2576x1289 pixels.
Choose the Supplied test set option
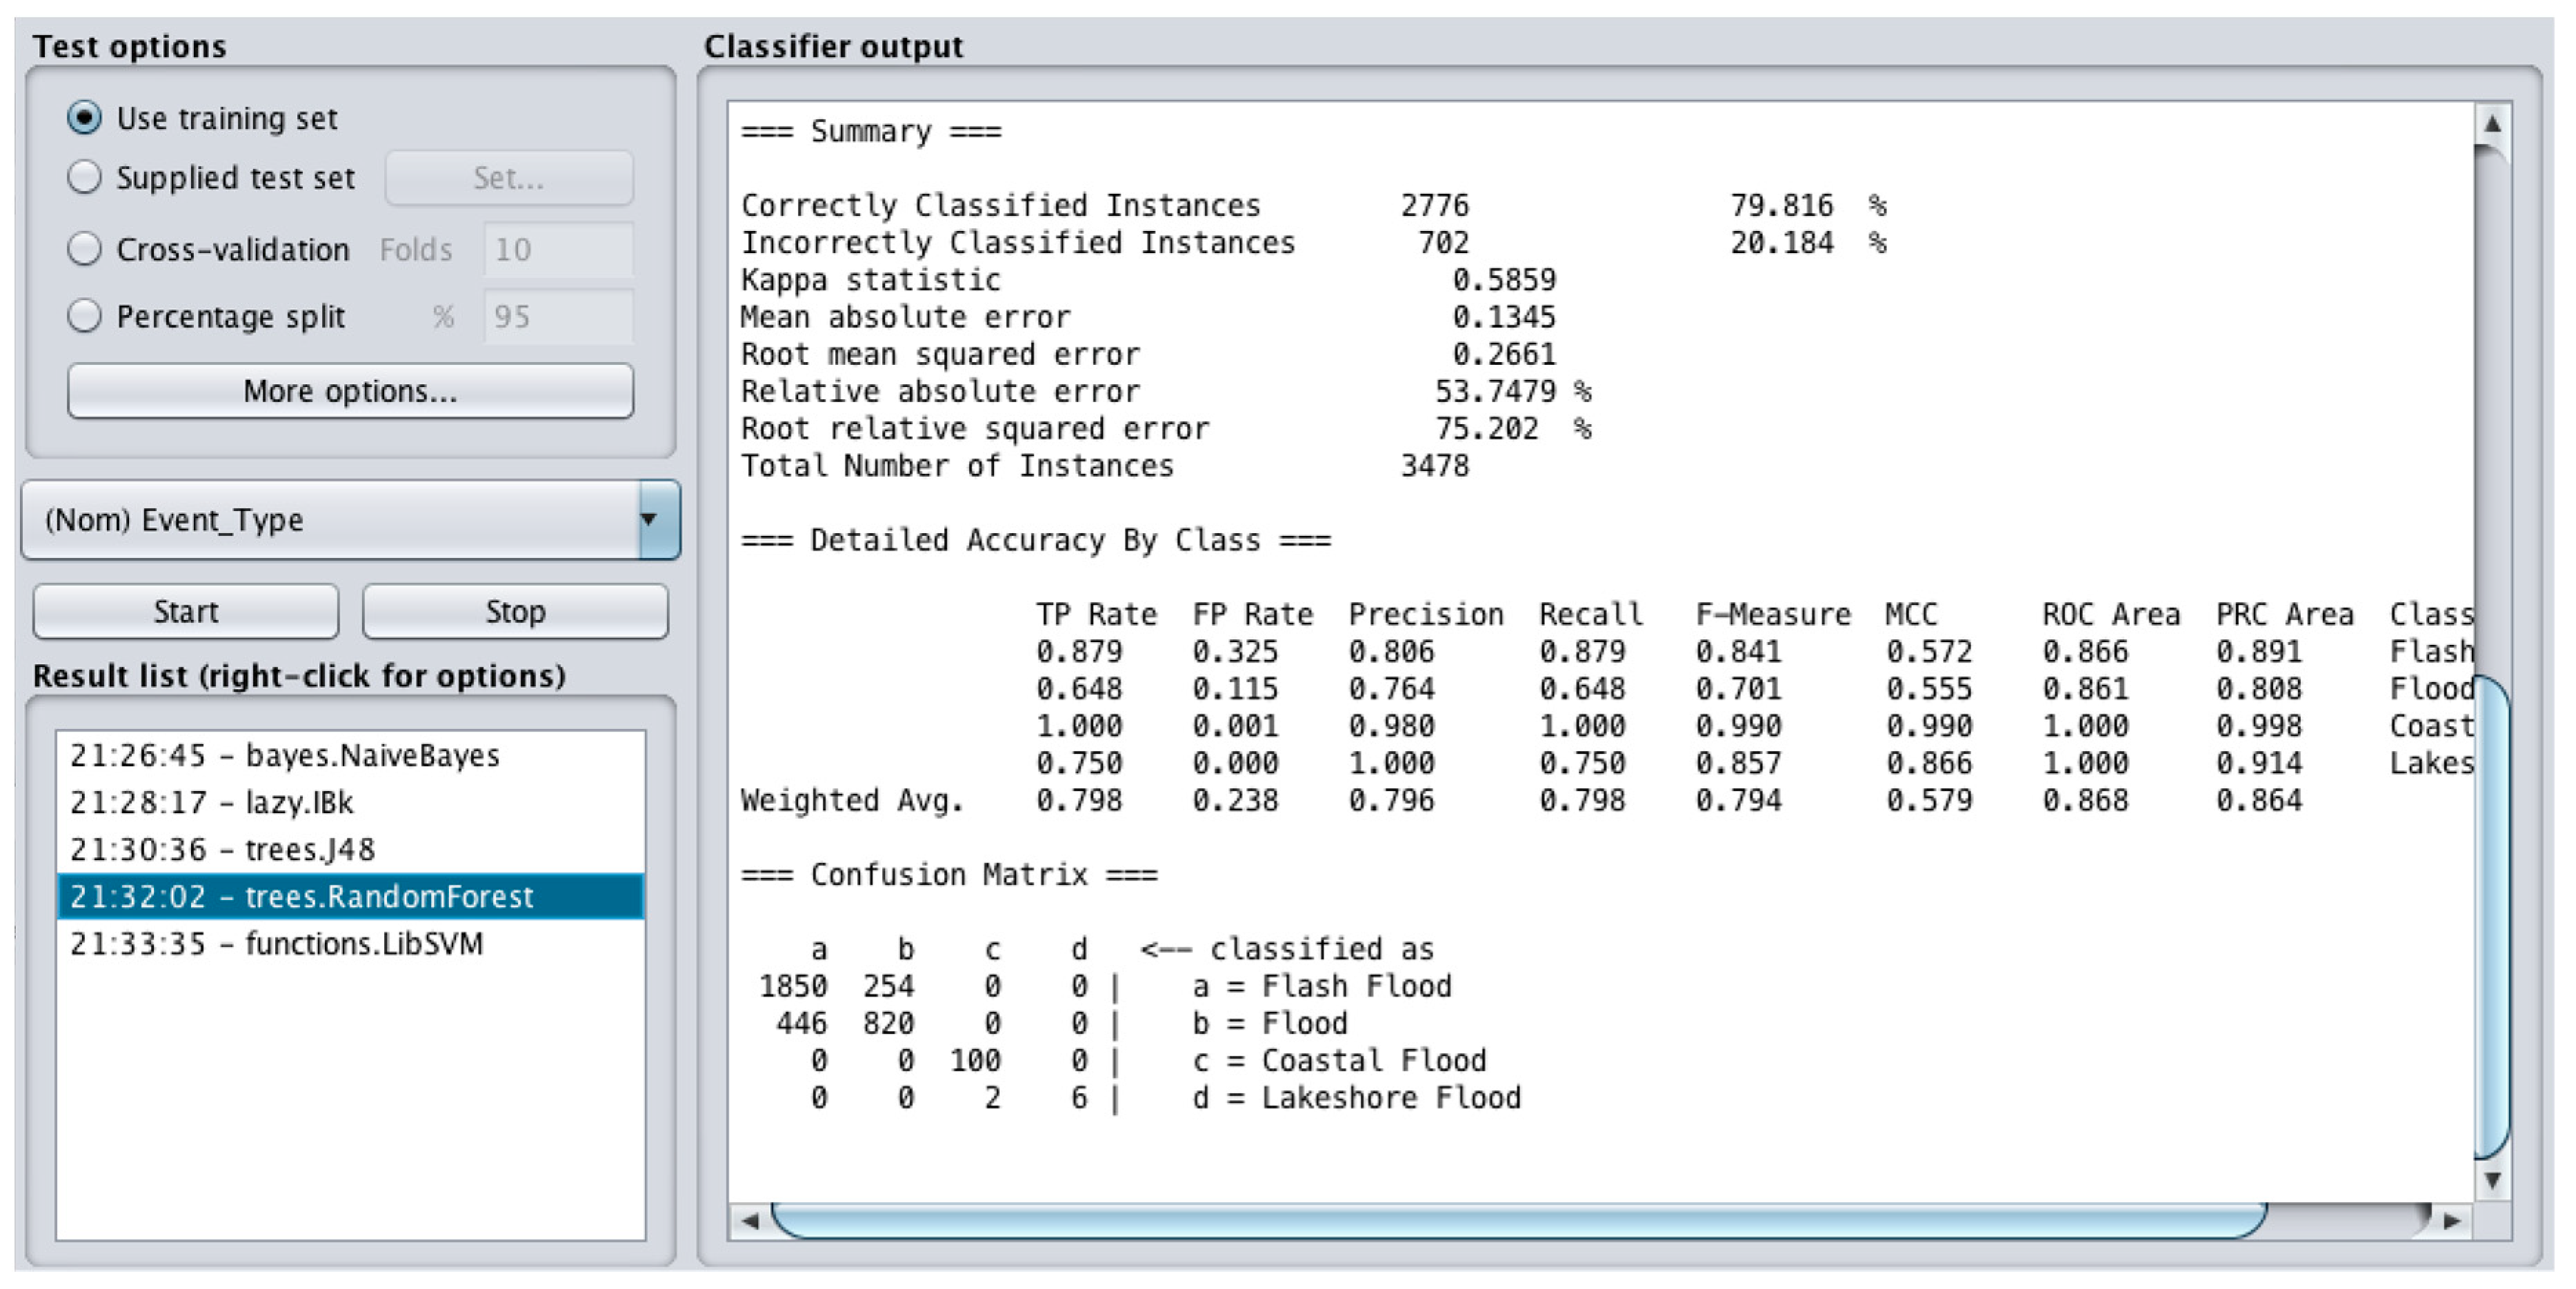[84, 178]
